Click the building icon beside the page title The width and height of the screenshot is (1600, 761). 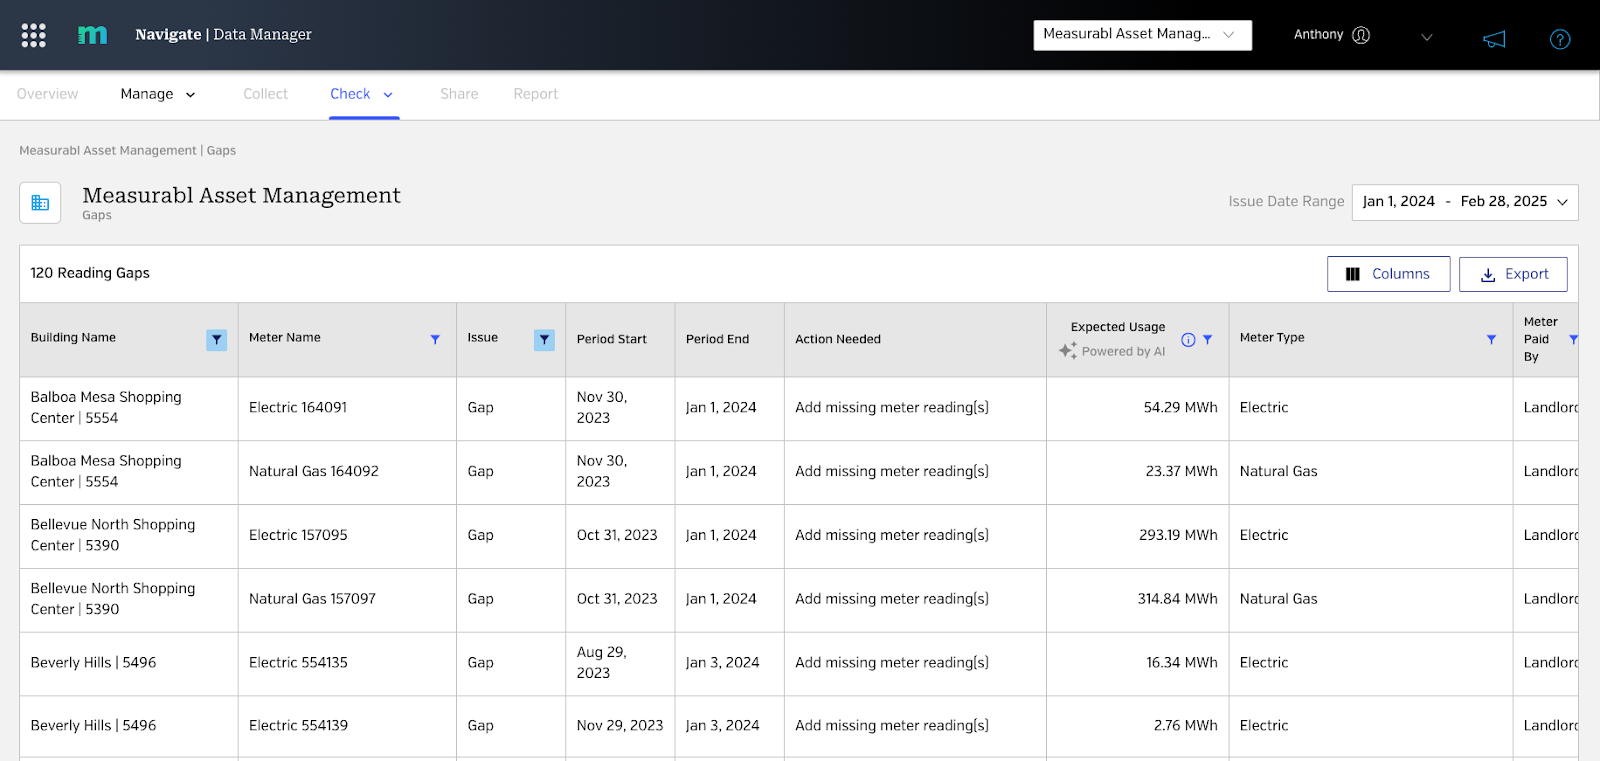pyautogui.click(x=40, y=203)
